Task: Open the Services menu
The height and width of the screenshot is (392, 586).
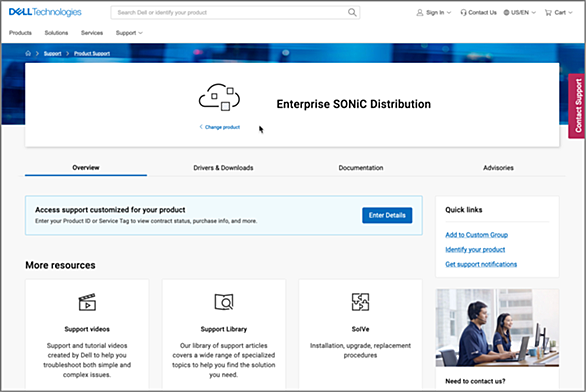Action: (x=92, y=33)
